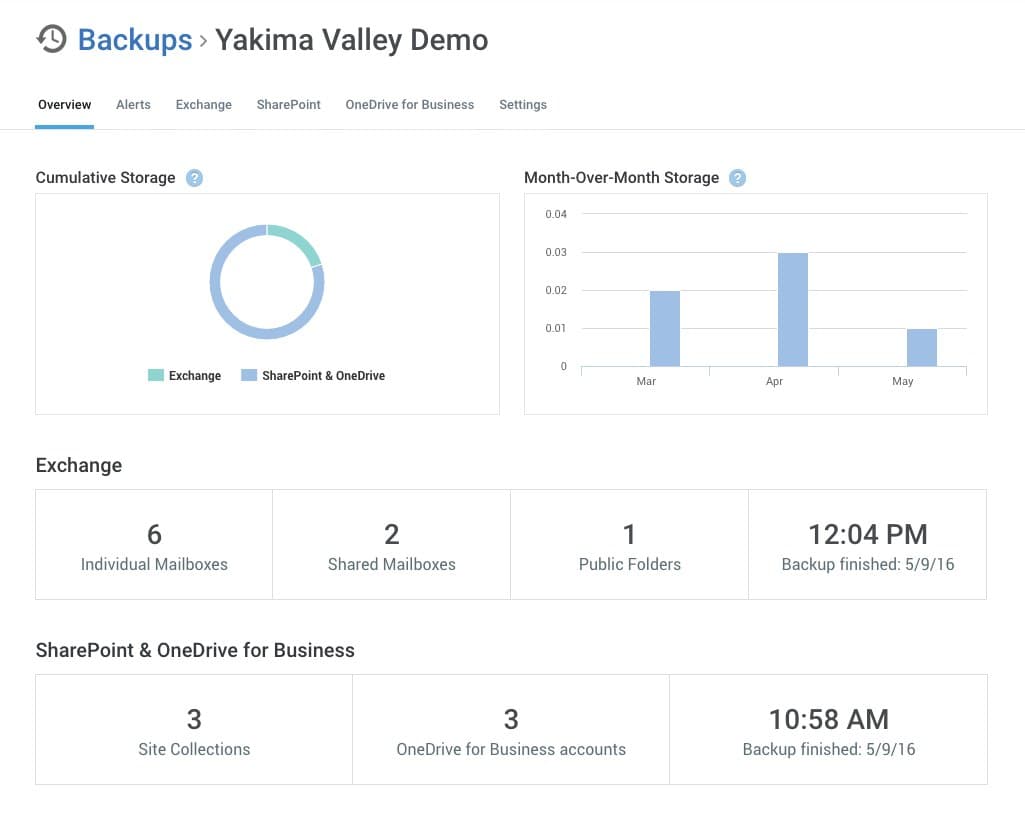Click the Apr axis label
The width and height of the screenshot is (1025, 819).
pyautogui.click(x=774, y=381)
